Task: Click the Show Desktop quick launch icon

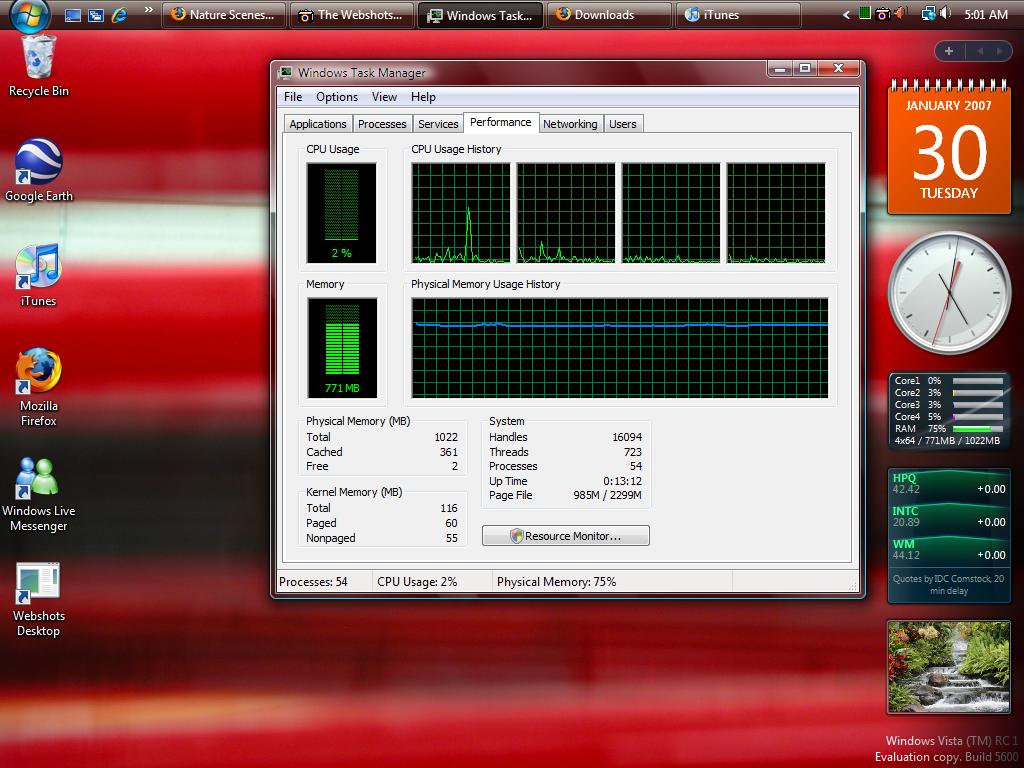Action: [73, 15]
